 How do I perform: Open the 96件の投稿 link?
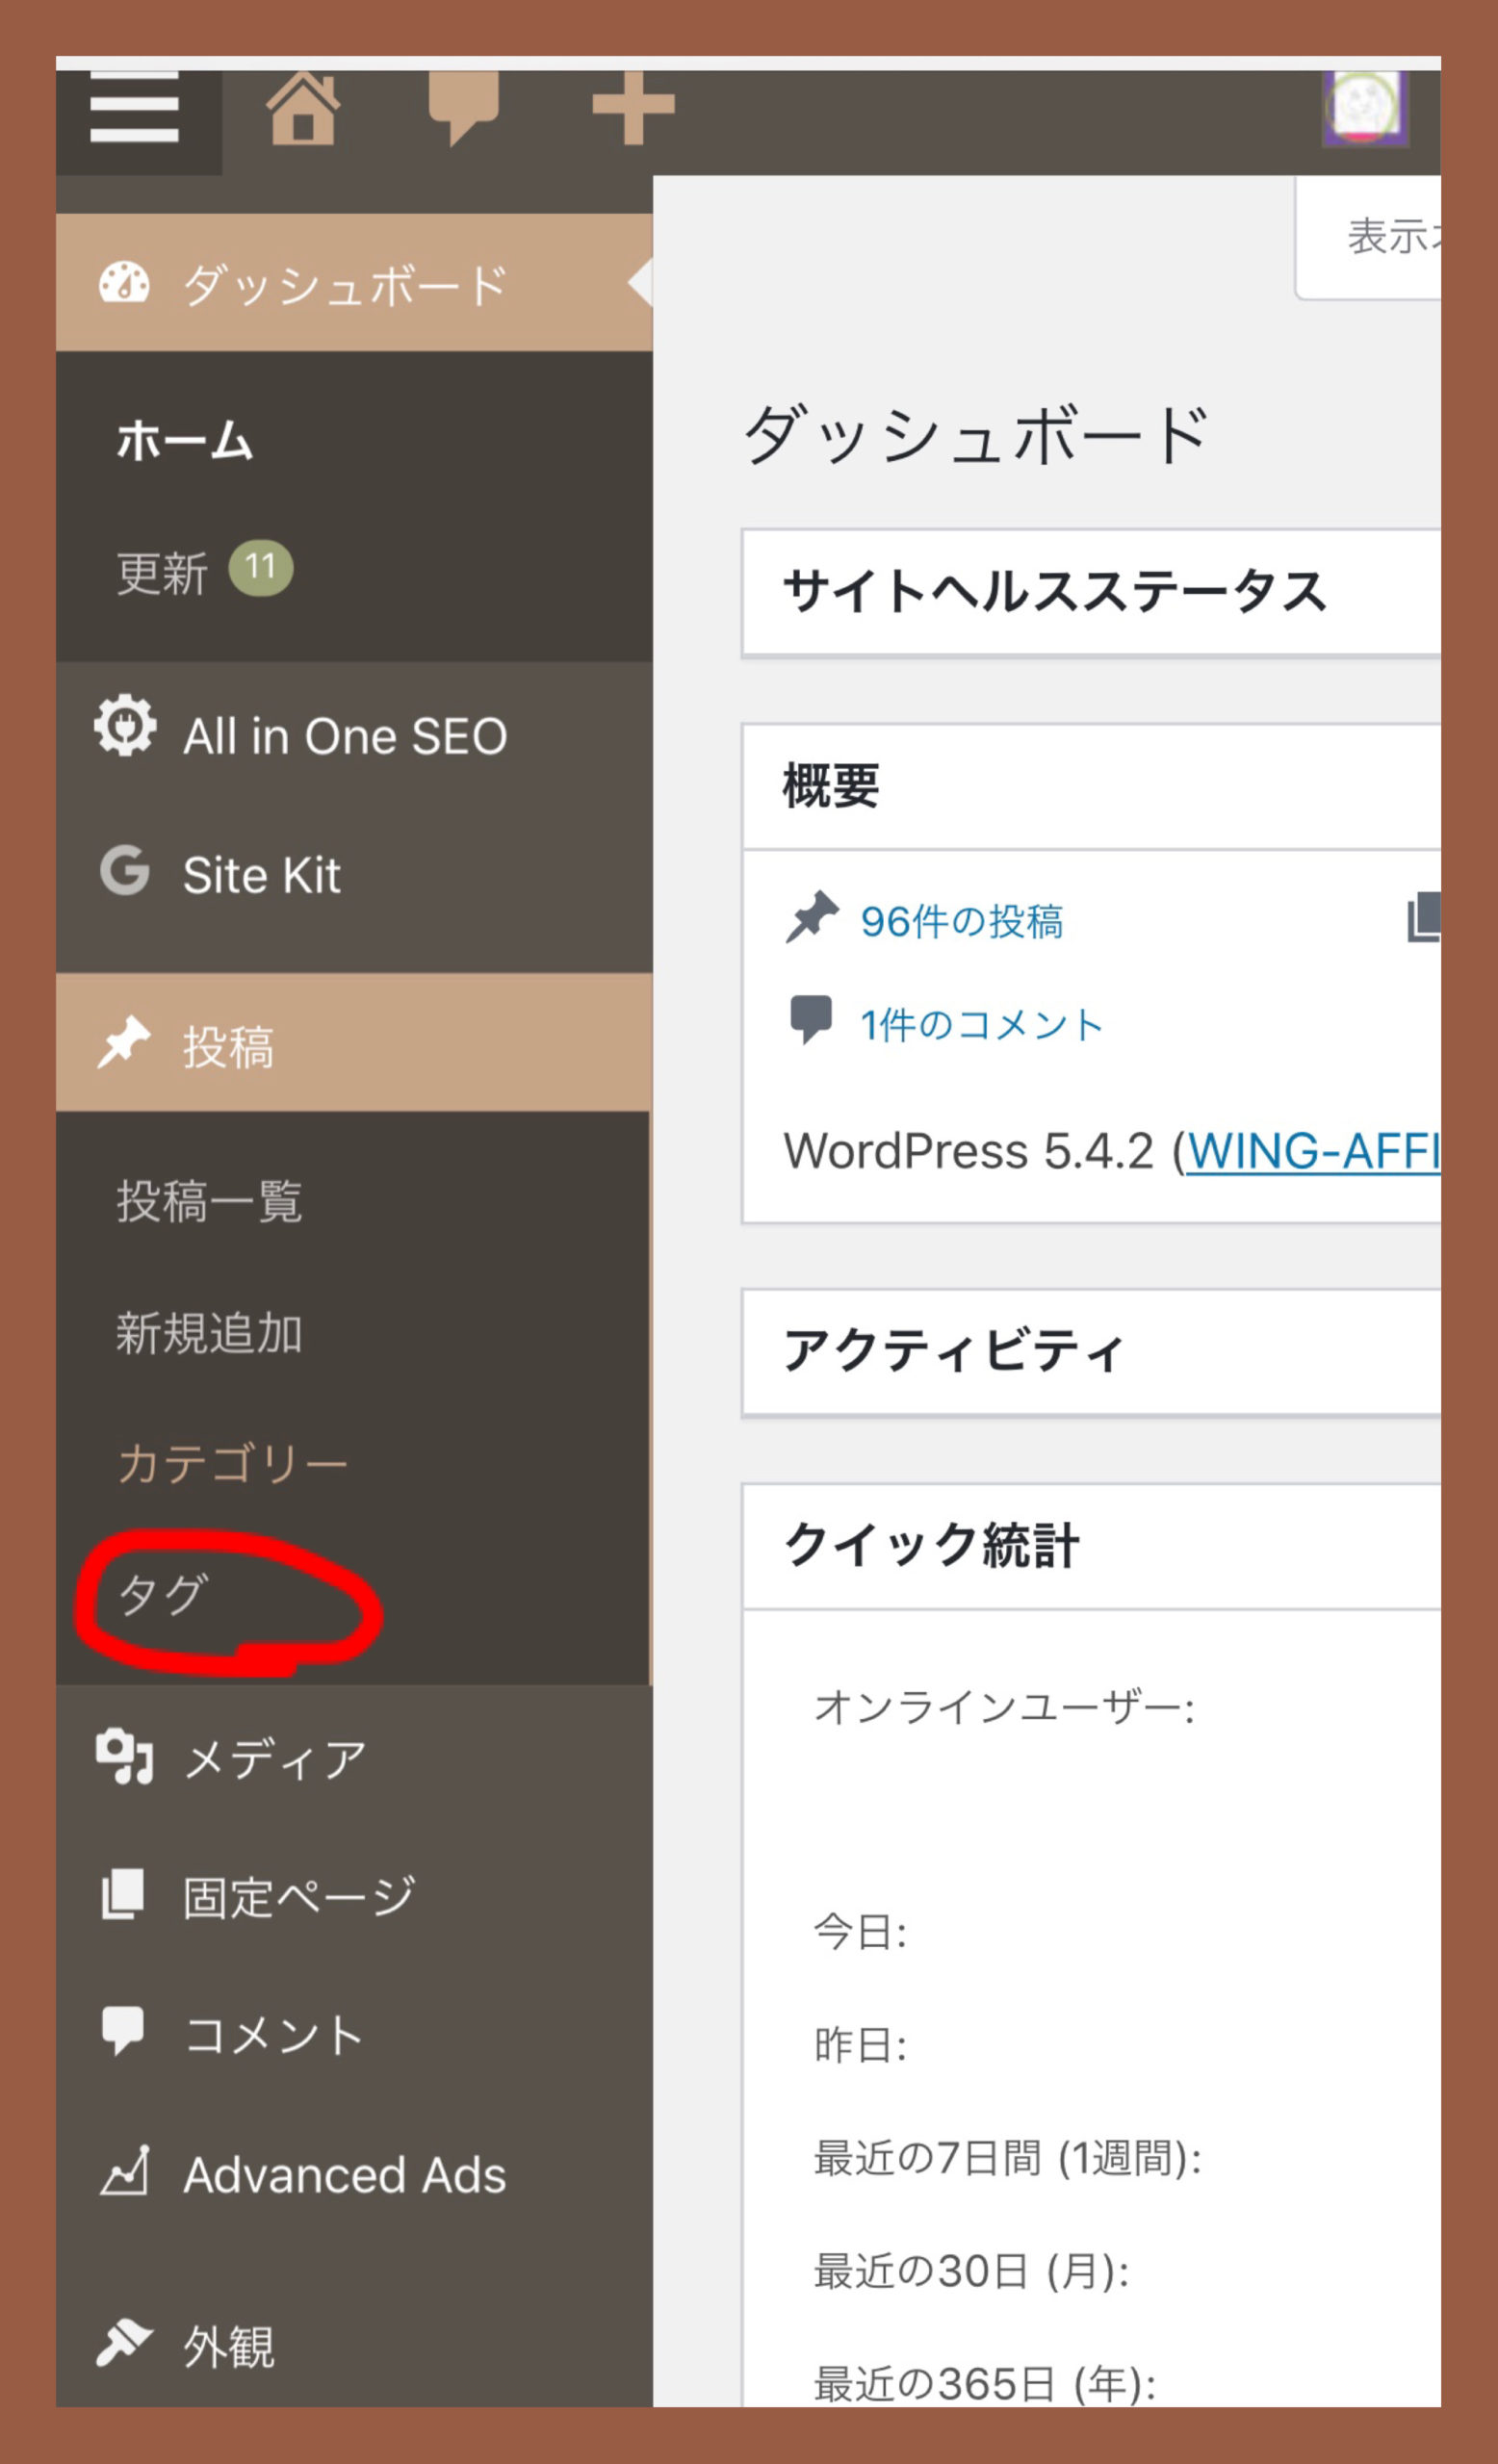961,921
